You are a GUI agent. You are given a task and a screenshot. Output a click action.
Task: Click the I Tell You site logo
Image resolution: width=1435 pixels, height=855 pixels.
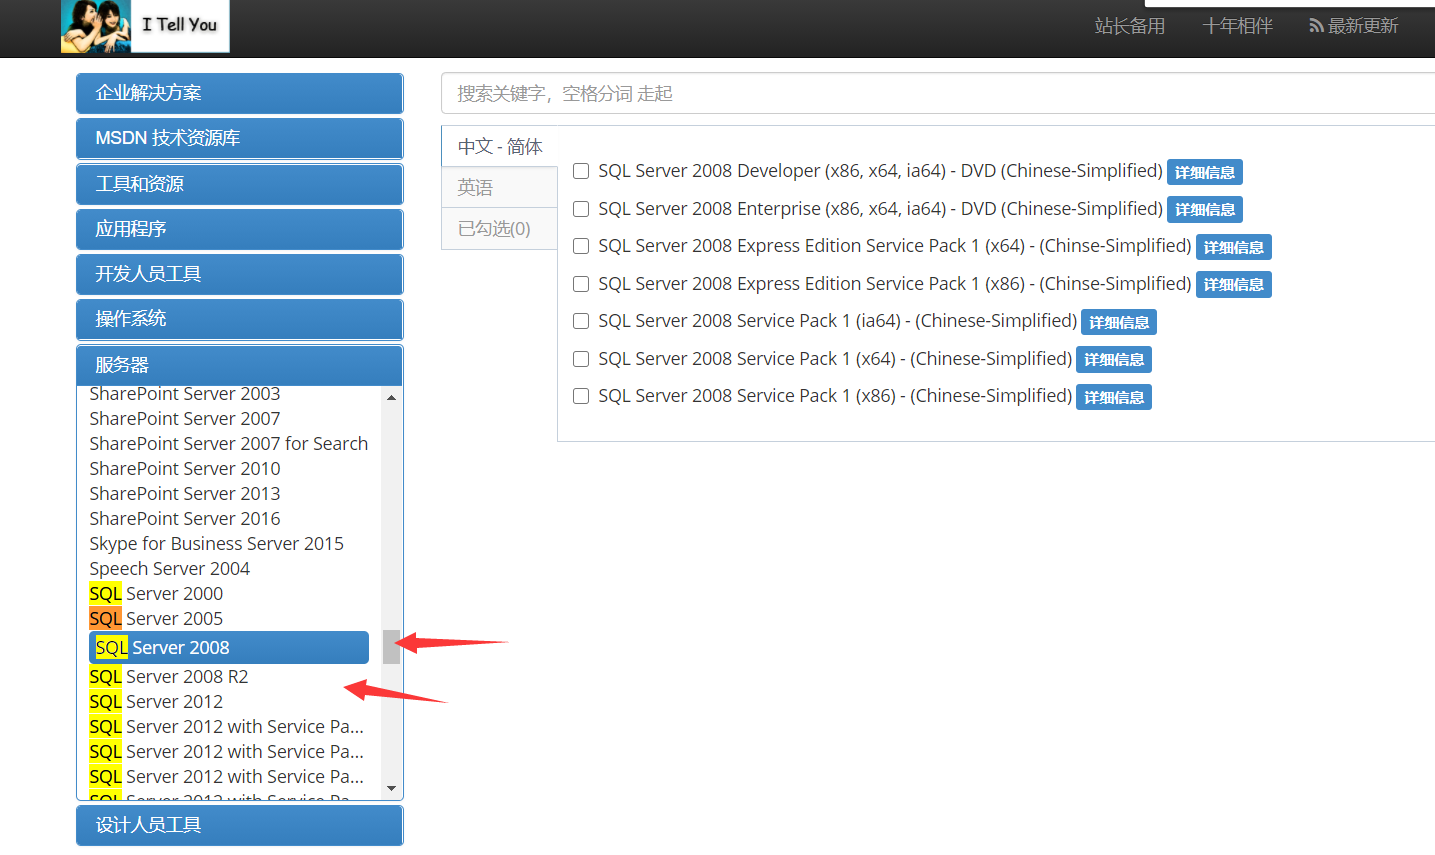click(x=144, y=26)
